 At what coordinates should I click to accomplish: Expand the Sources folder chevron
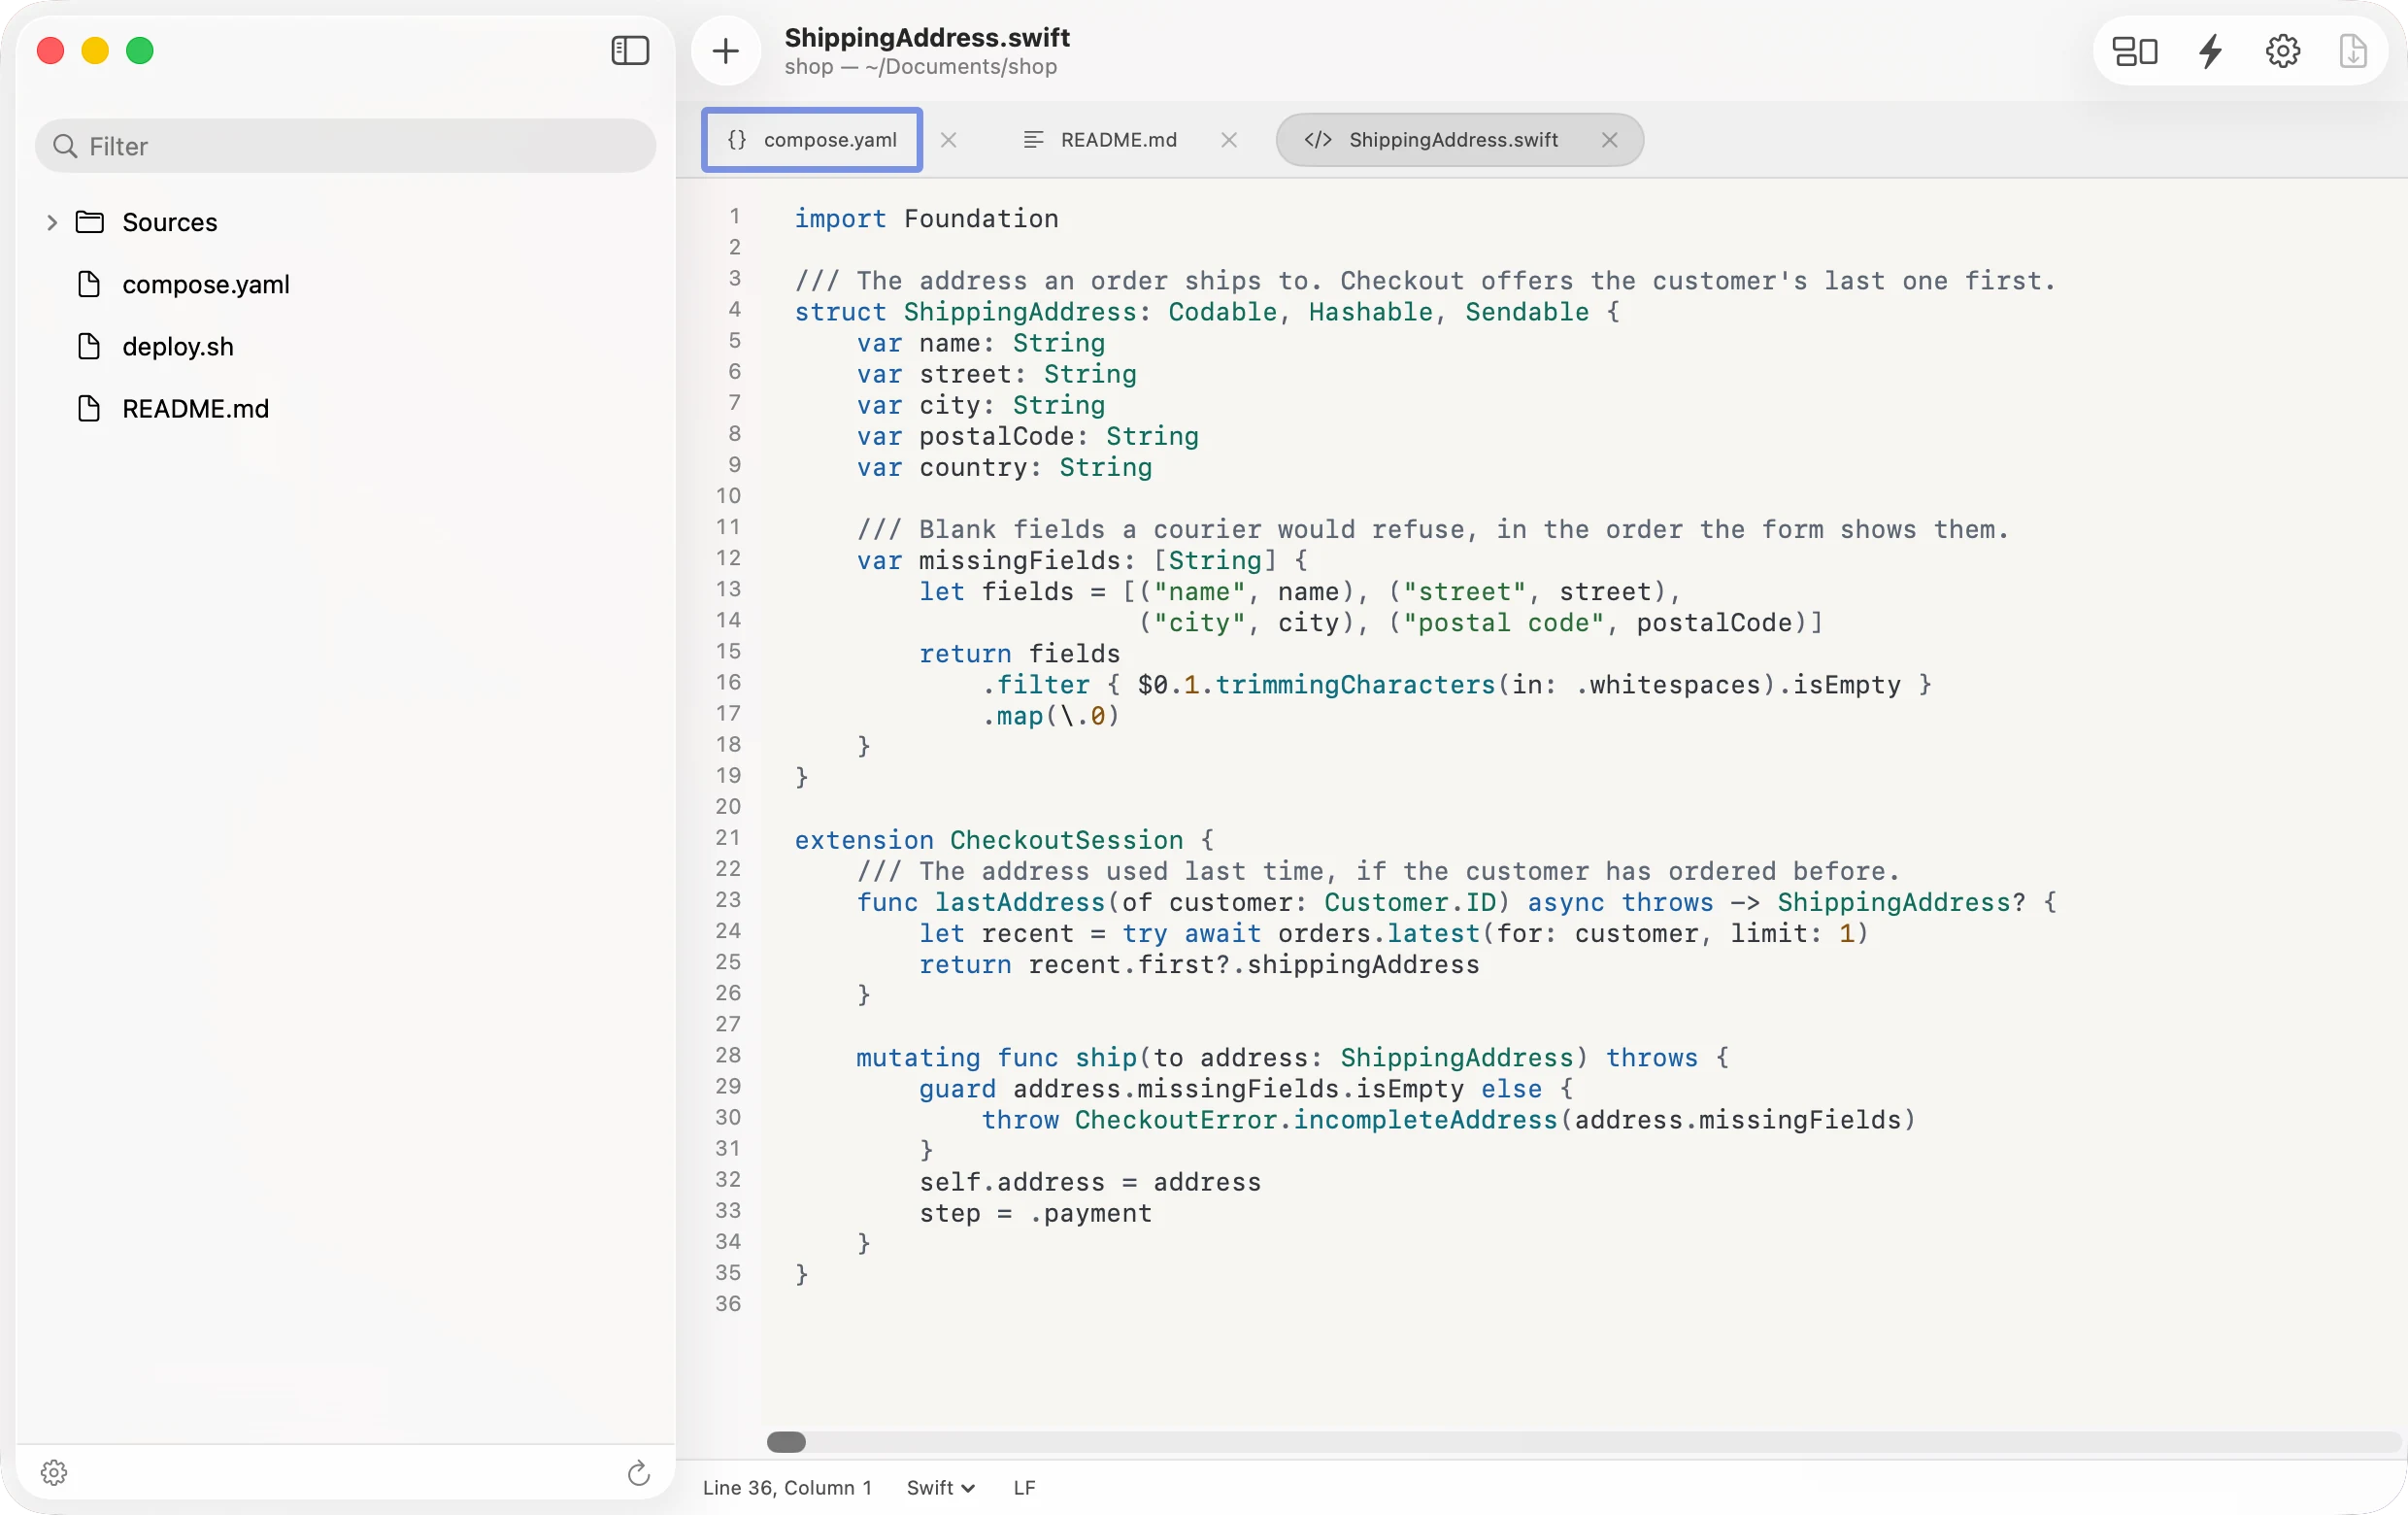click(52, 222)
